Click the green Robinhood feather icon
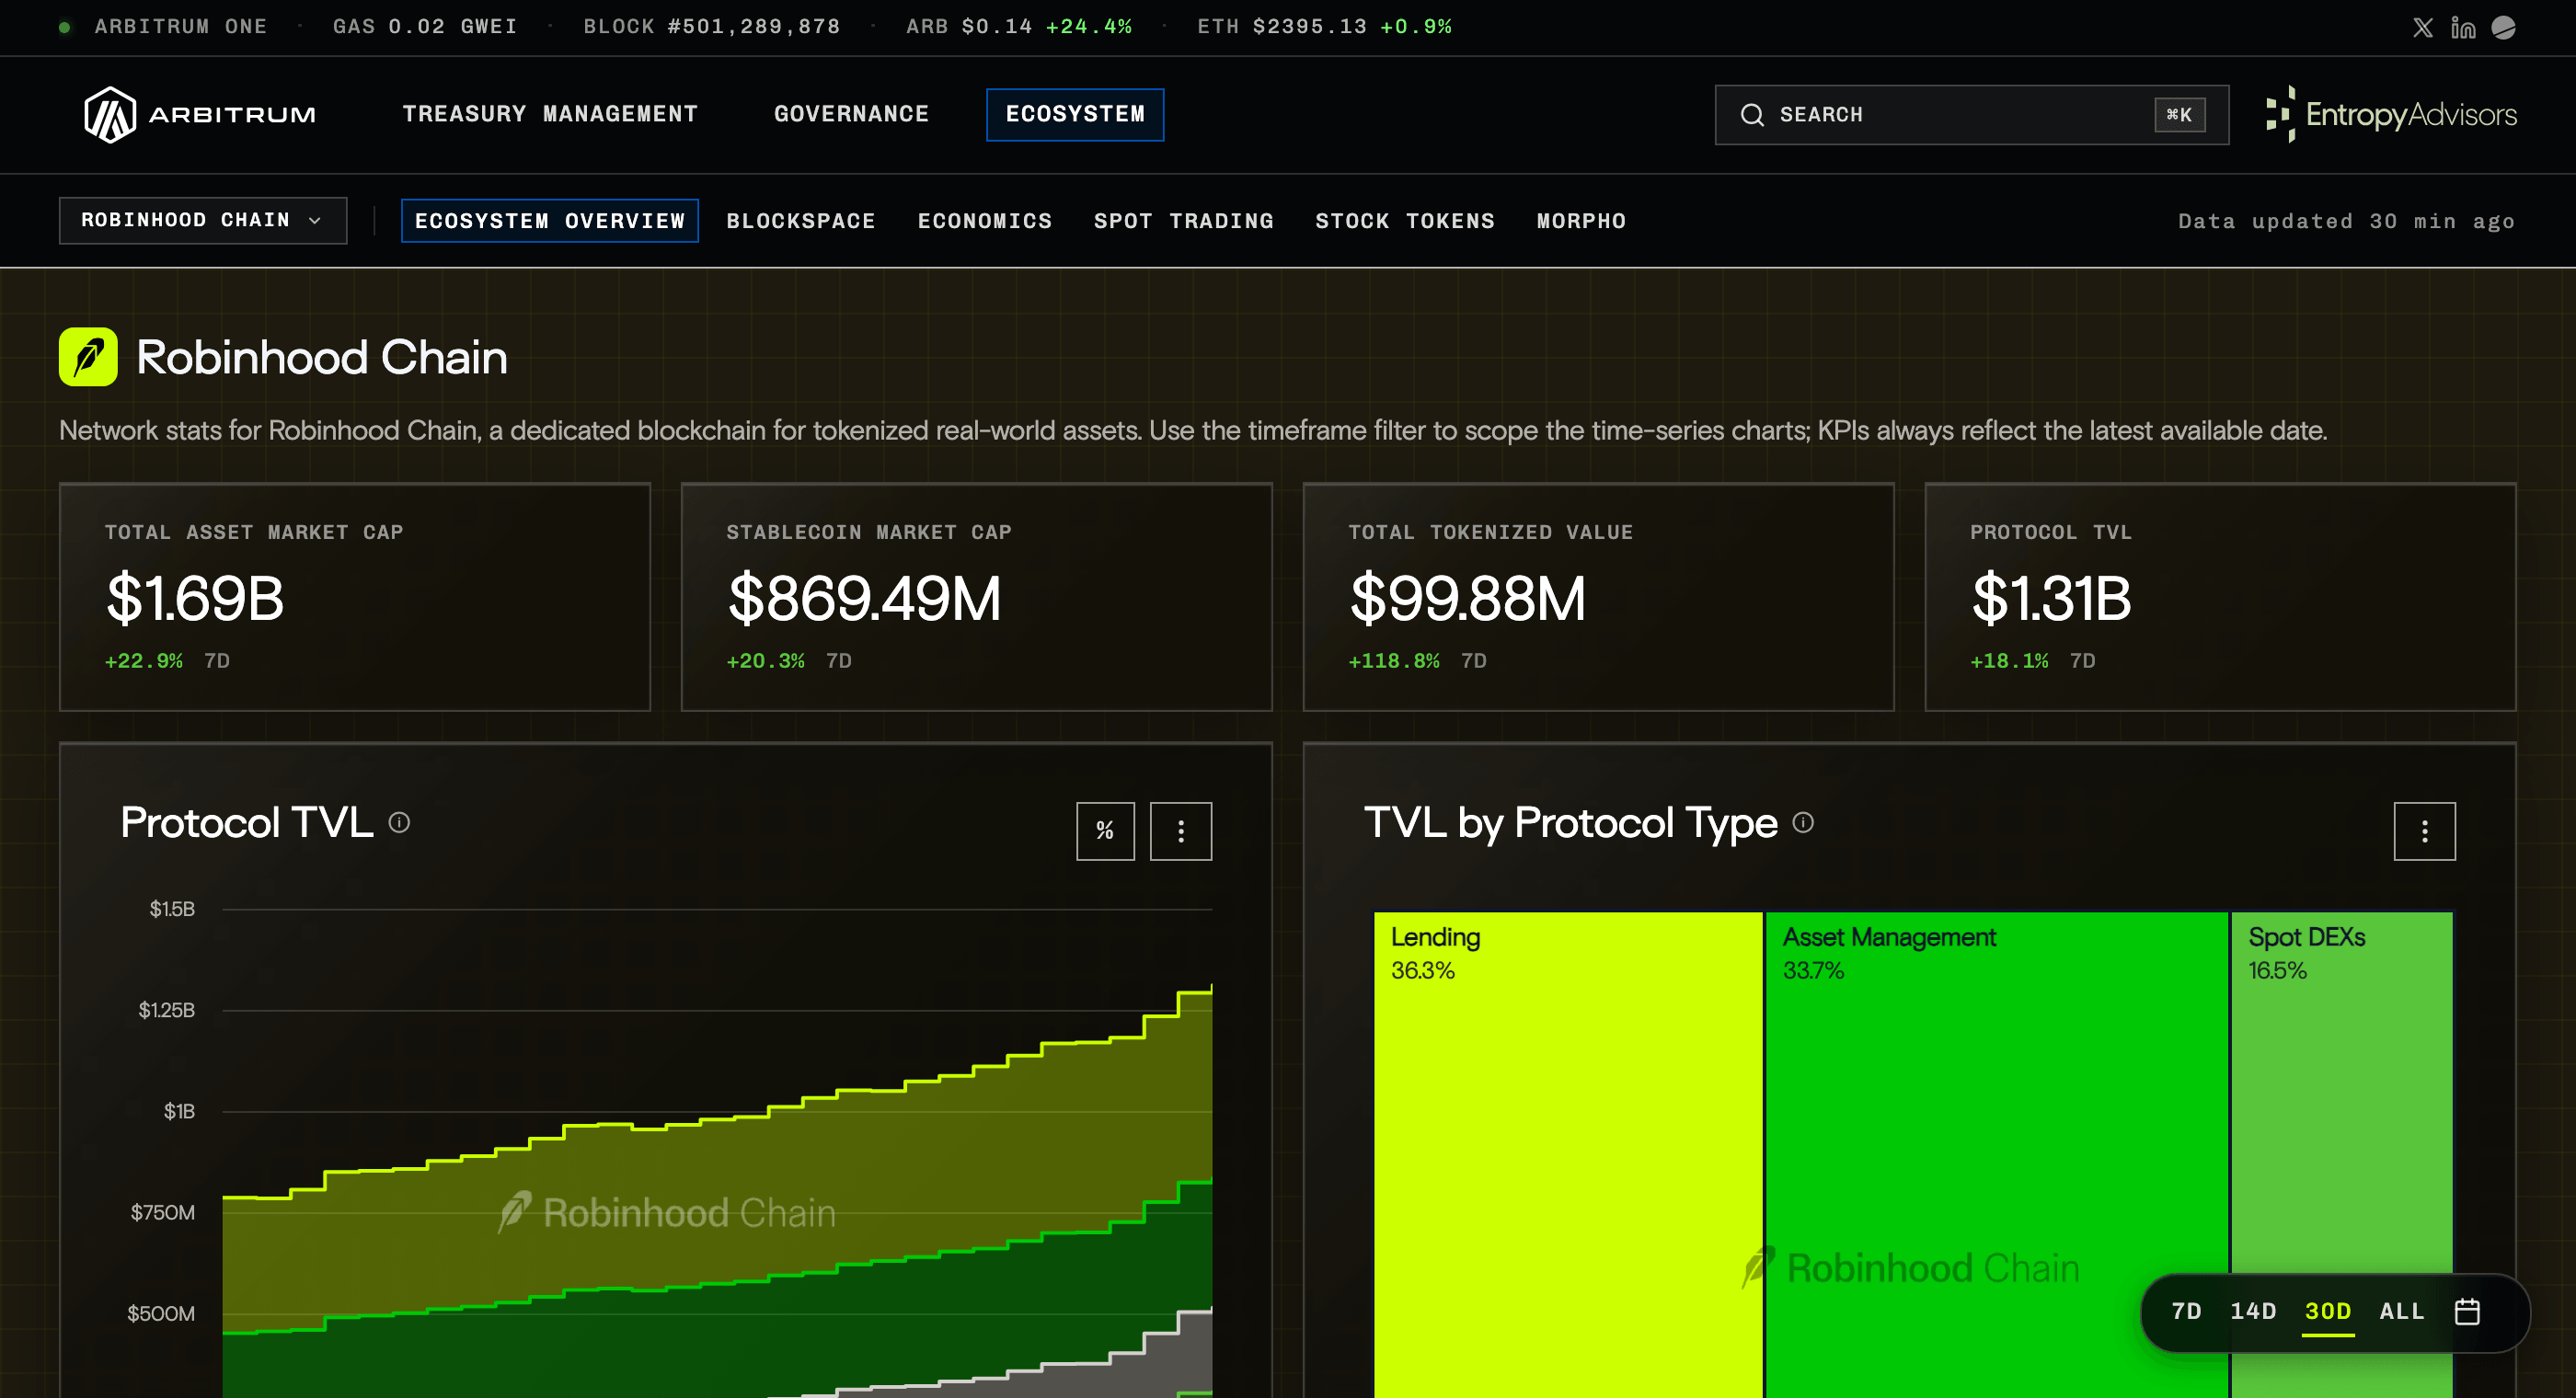Screen dimensions: 2576x1398 click(88, 357)
